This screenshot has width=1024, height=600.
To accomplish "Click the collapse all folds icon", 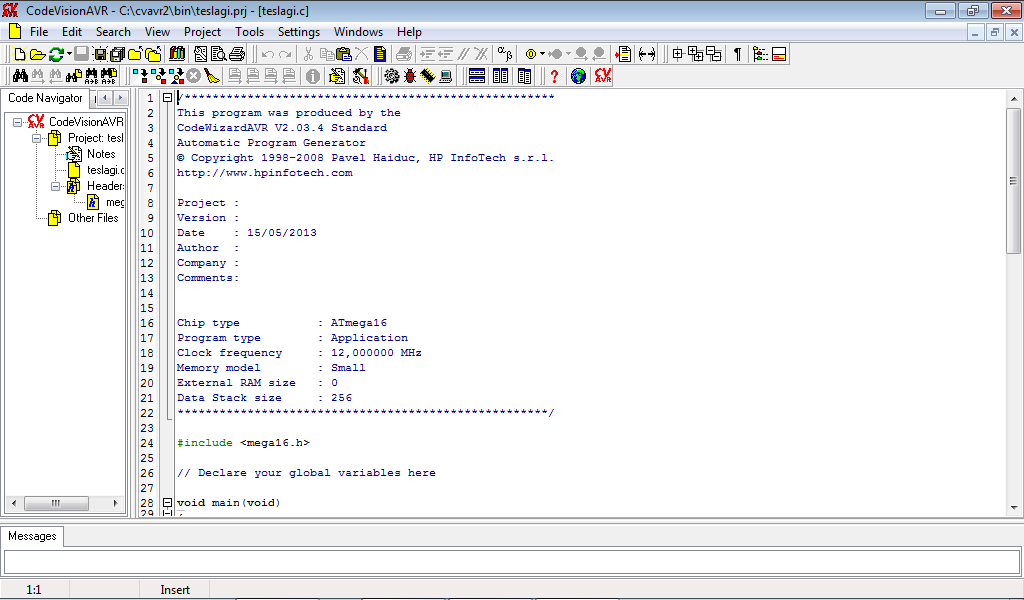I will (x=714, y=54).
